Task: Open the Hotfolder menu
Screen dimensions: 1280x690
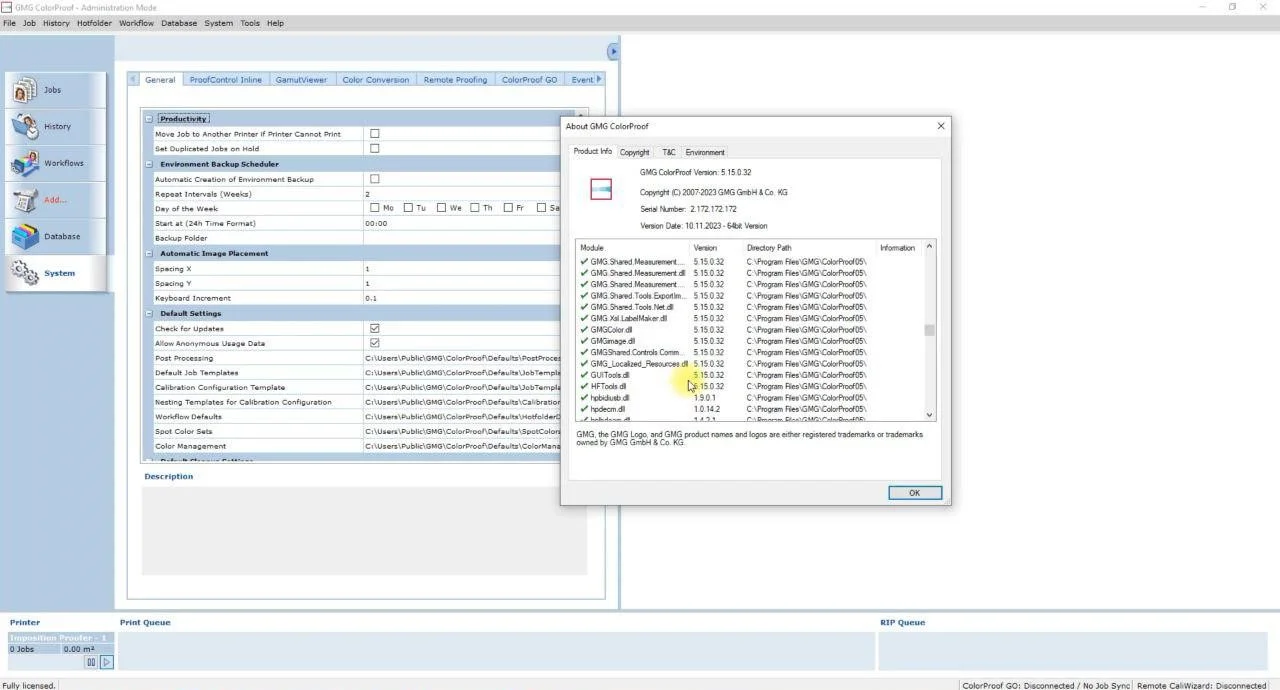Action: click(x=94, y=23)
